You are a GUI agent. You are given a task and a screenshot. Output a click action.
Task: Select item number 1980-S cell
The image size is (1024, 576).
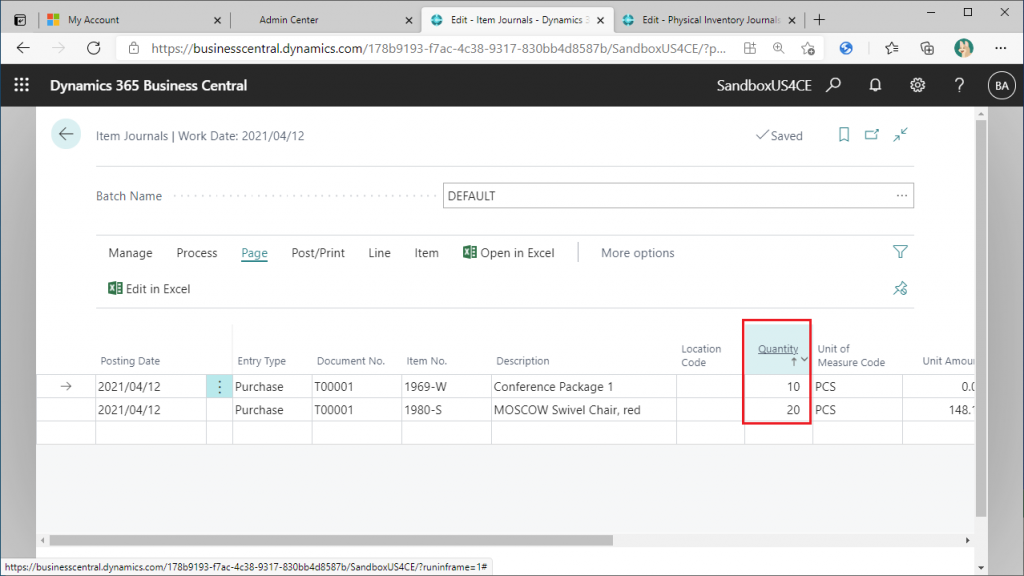[447, 410]
